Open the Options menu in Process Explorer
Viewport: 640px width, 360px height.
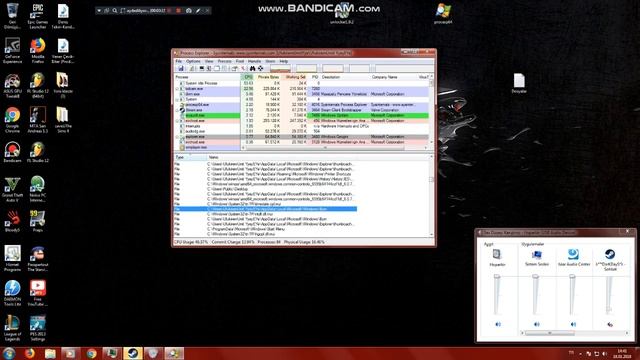pos(193,61)
